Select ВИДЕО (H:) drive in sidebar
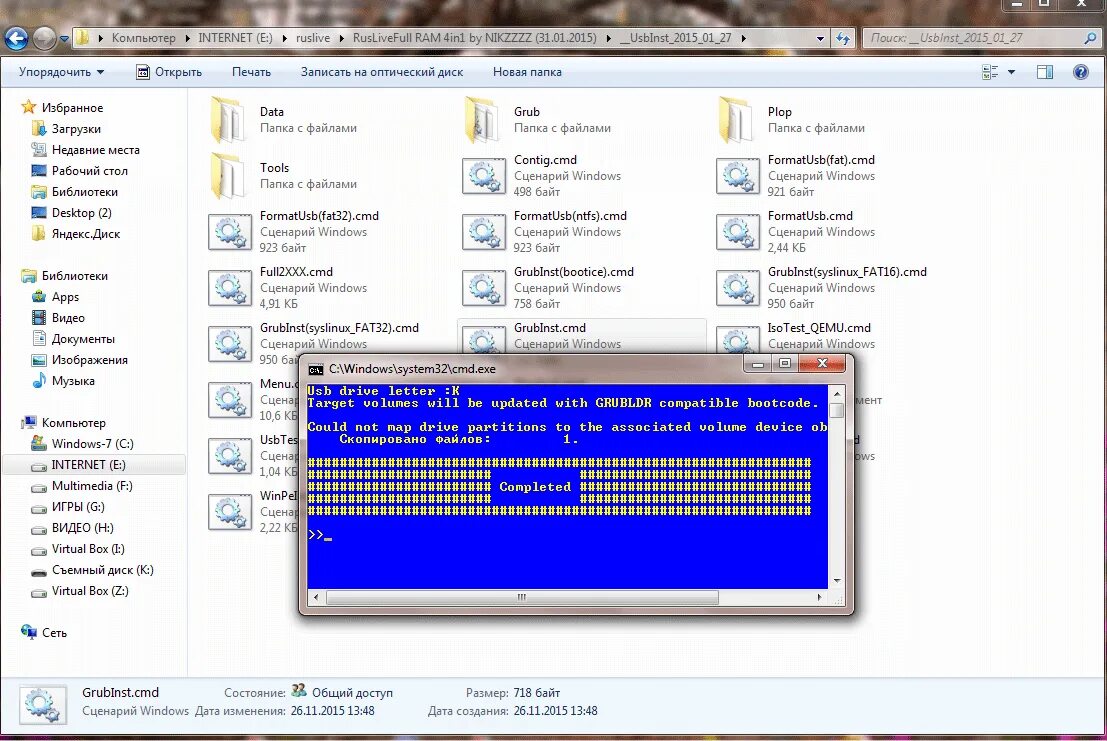Image resolution: width=1107 pixels, height=741 pixels. (x=82, y=528)
